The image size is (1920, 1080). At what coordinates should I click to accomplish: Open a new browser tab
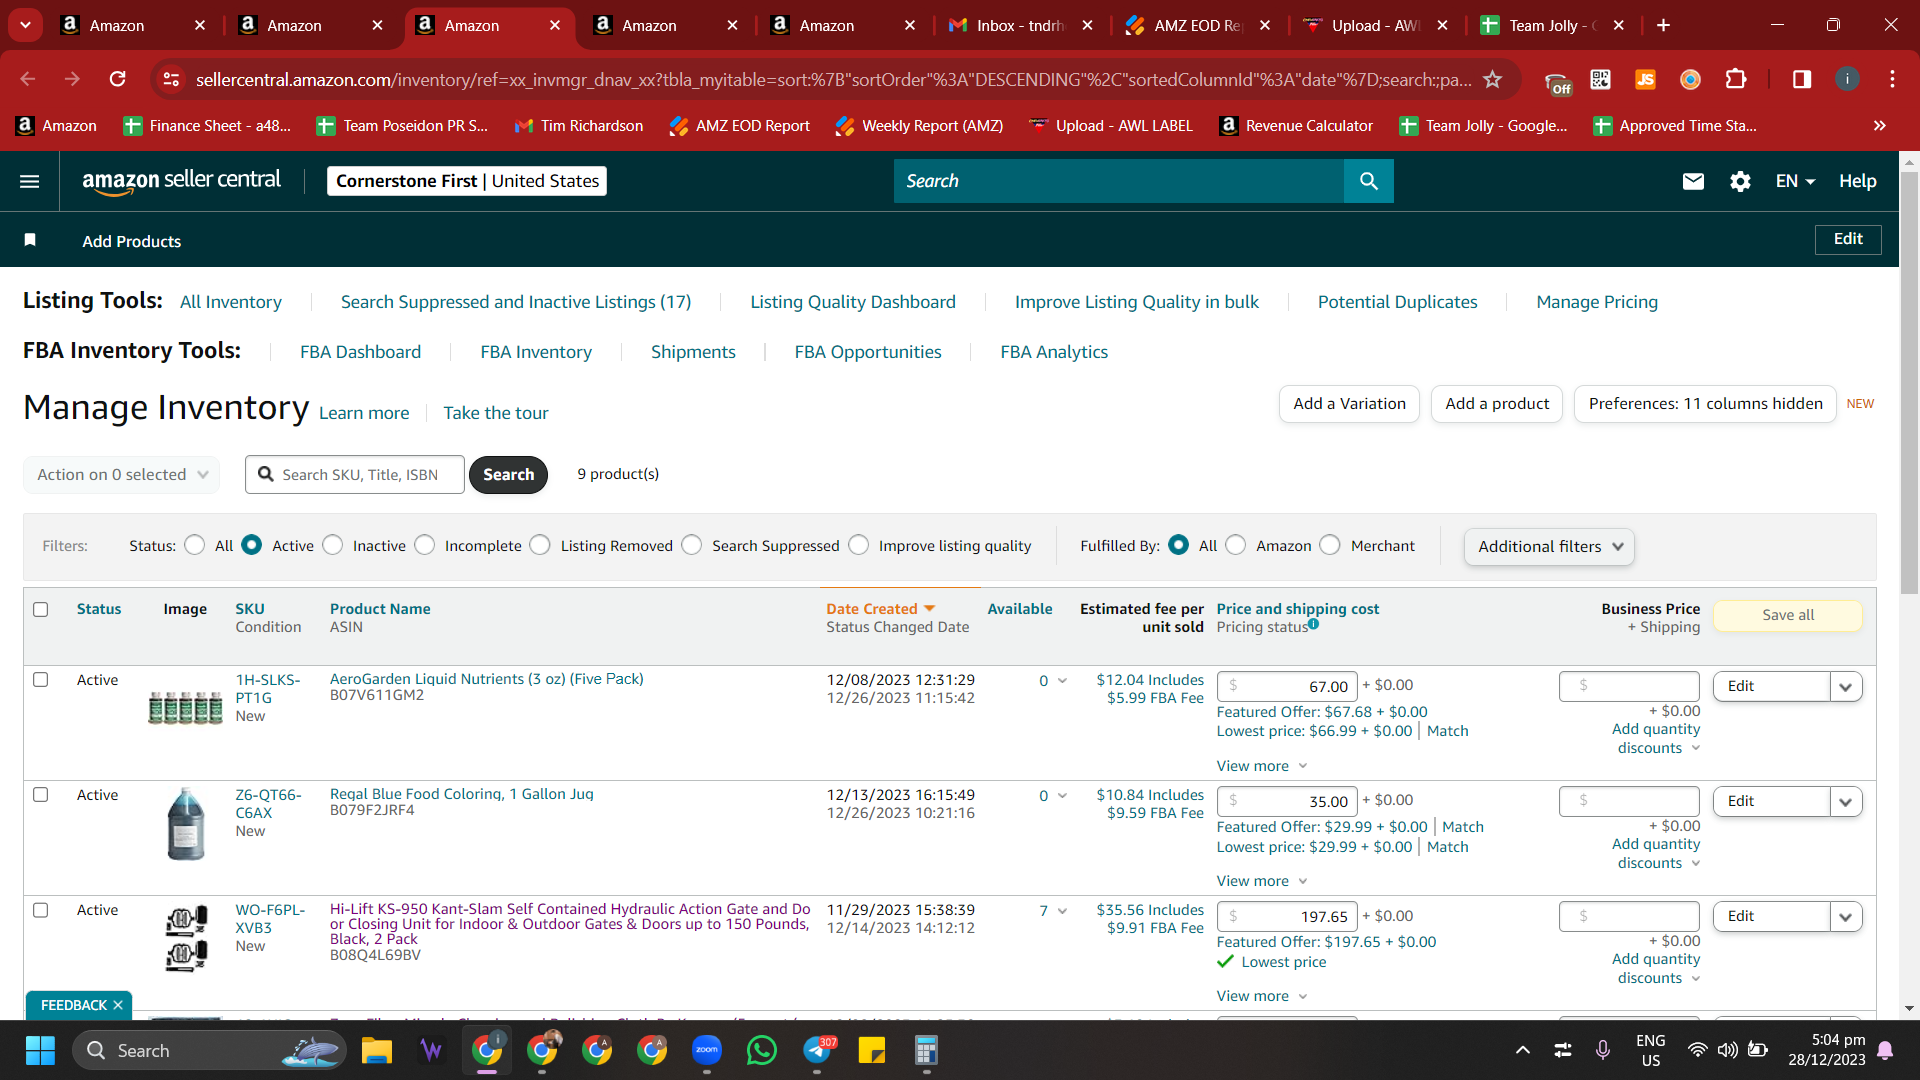1663,25
